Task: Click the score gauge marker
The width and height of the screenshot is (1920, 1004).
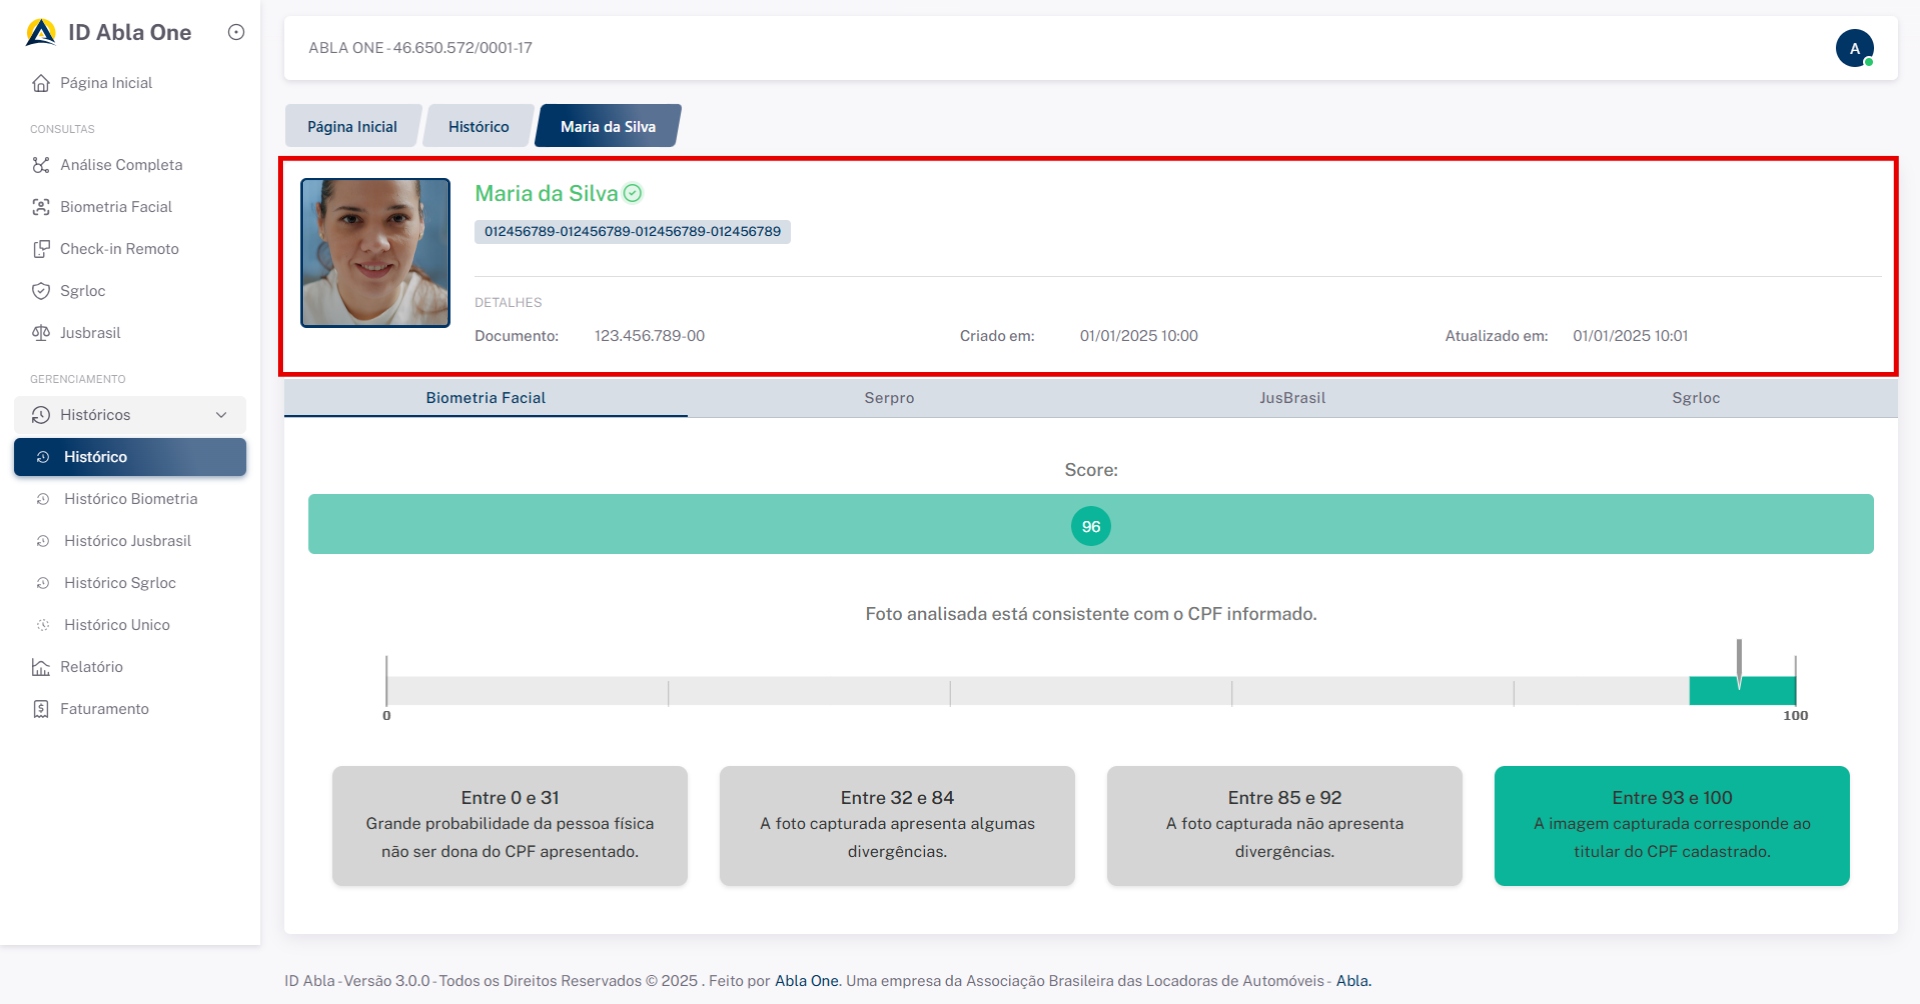Action: click(x=1739, y=664)
